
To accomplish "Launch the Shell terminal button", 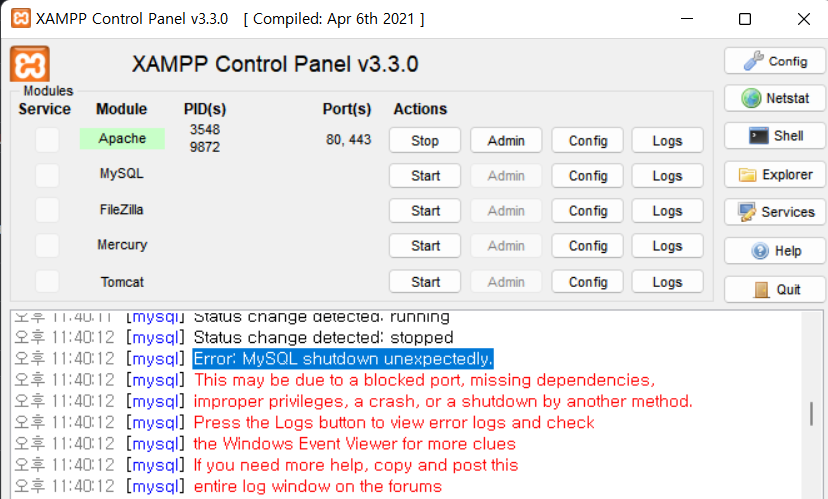I will 775,136.
